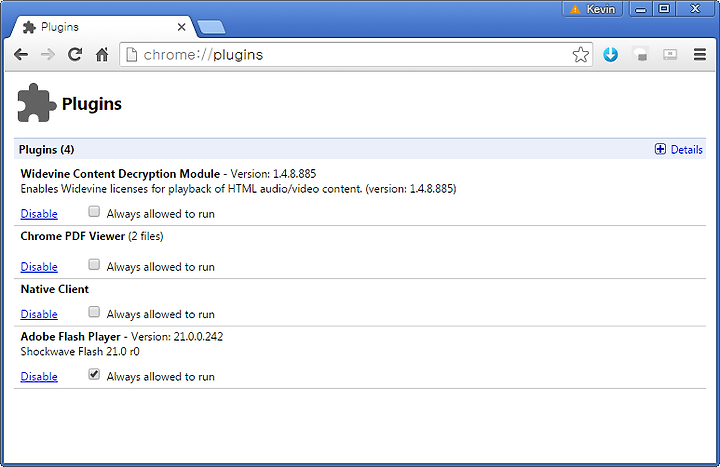Viewport: 720px width, 467px height.
Task: Go back with the browser back arrow
Action: (x=21, y=55)
